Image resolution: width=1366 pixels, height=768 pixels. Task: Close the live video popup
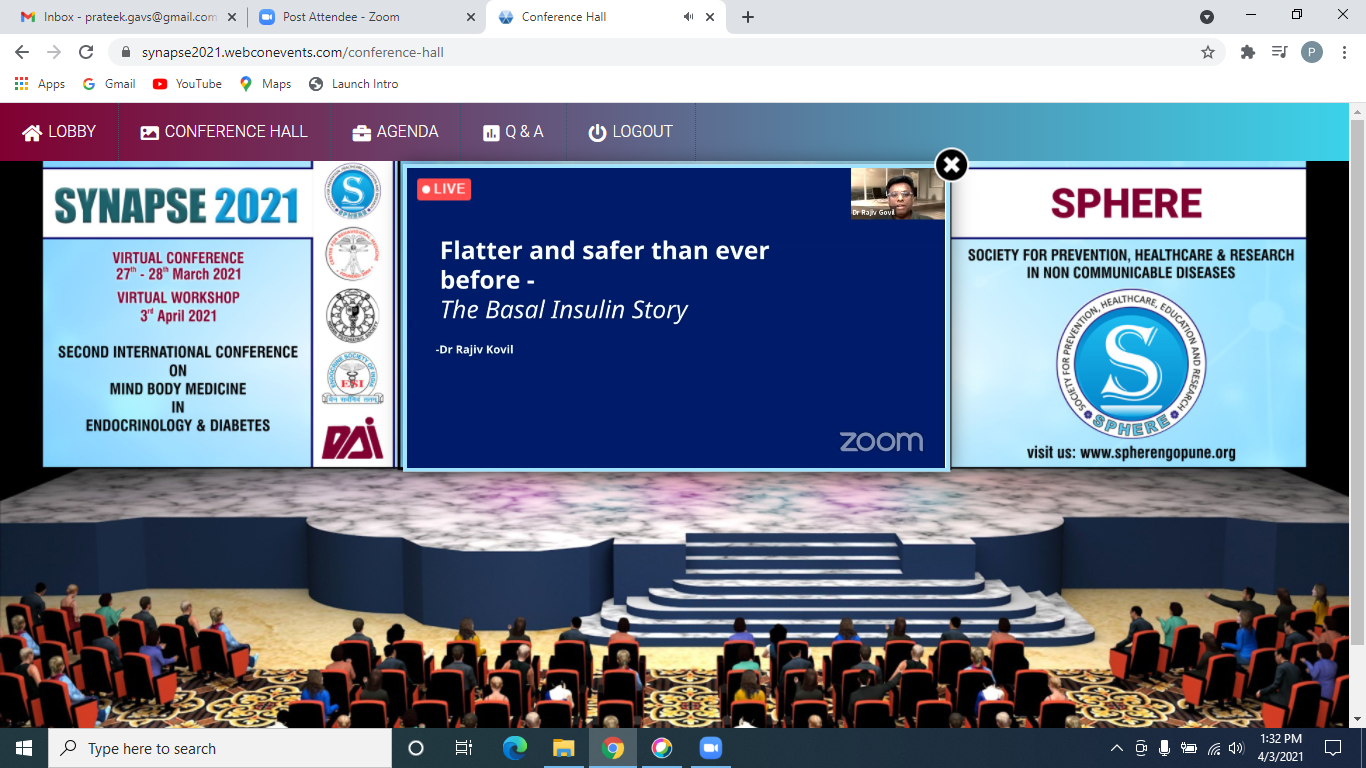coord(951,165)
